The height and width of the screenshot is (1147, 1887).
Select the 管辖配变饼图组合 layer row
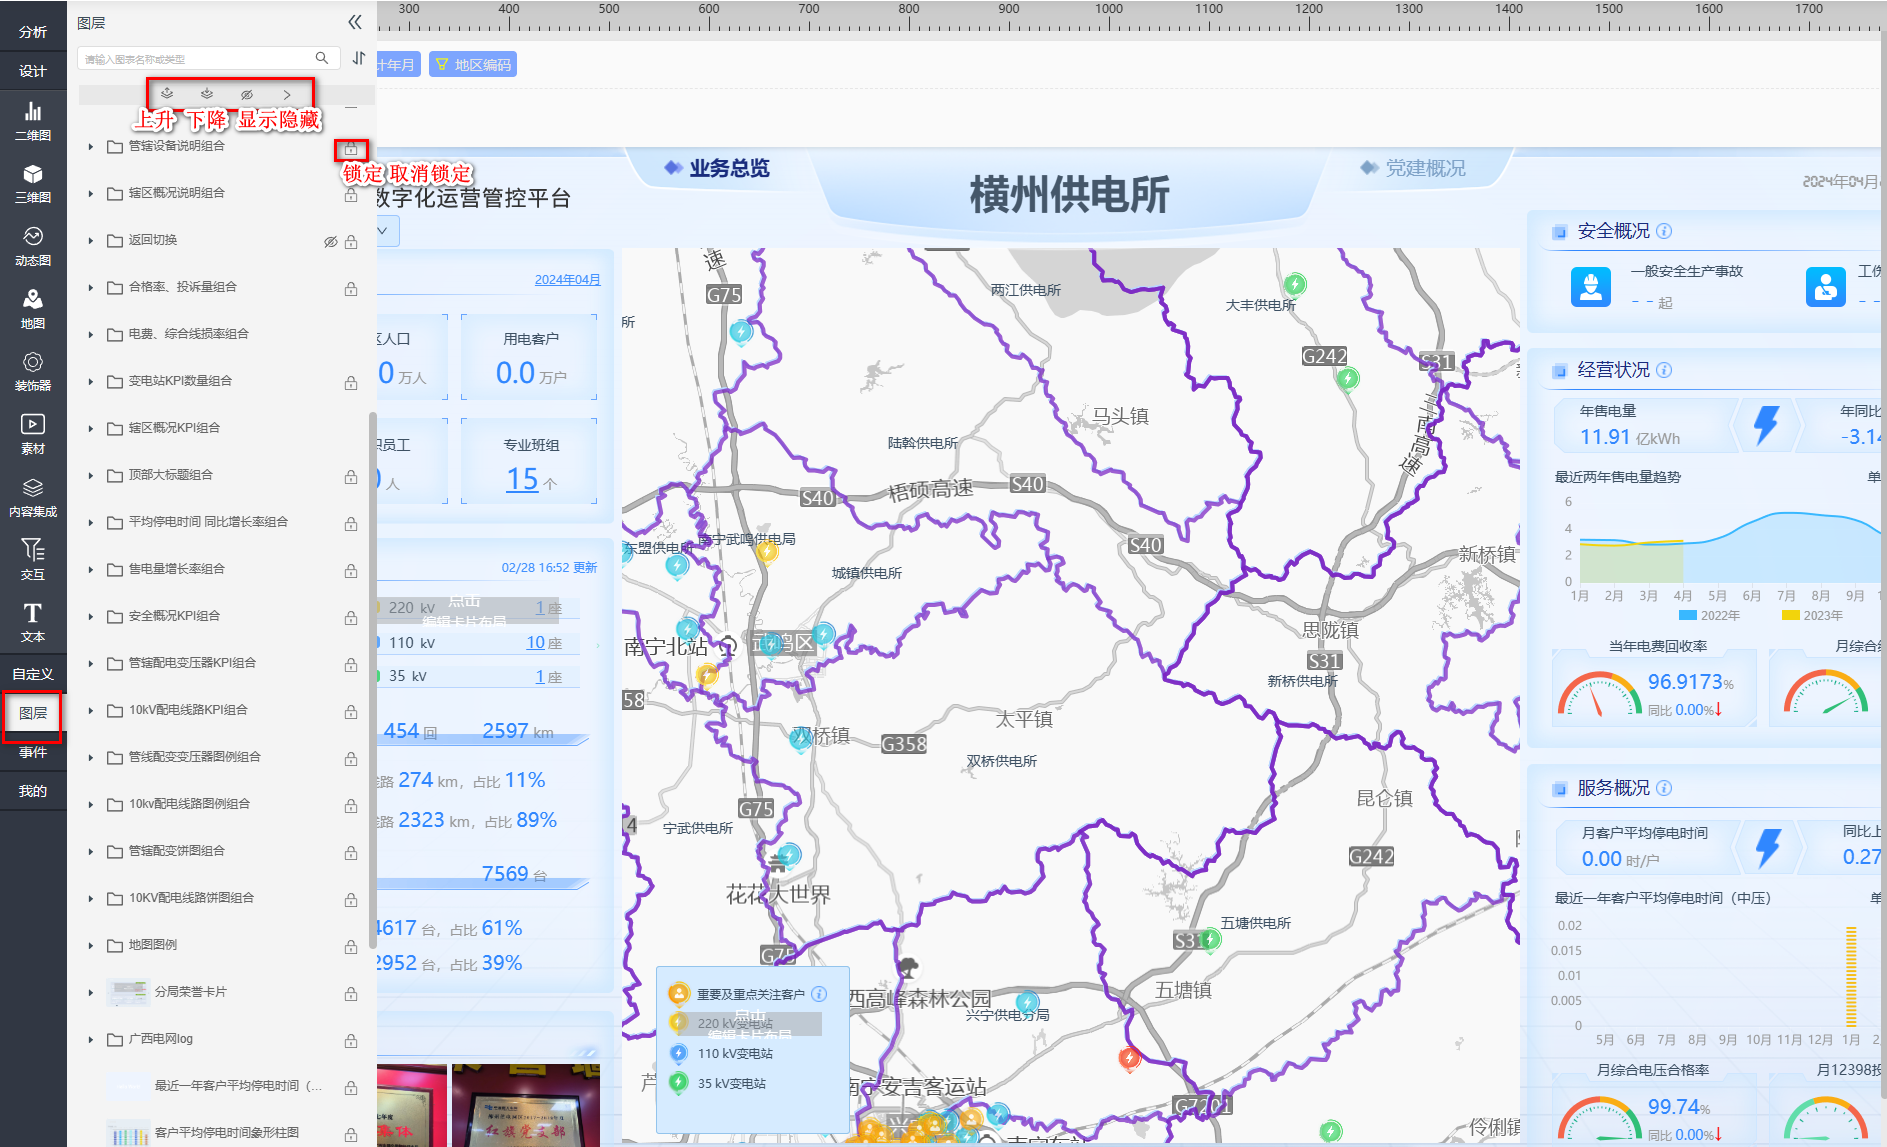click(222, 851)
